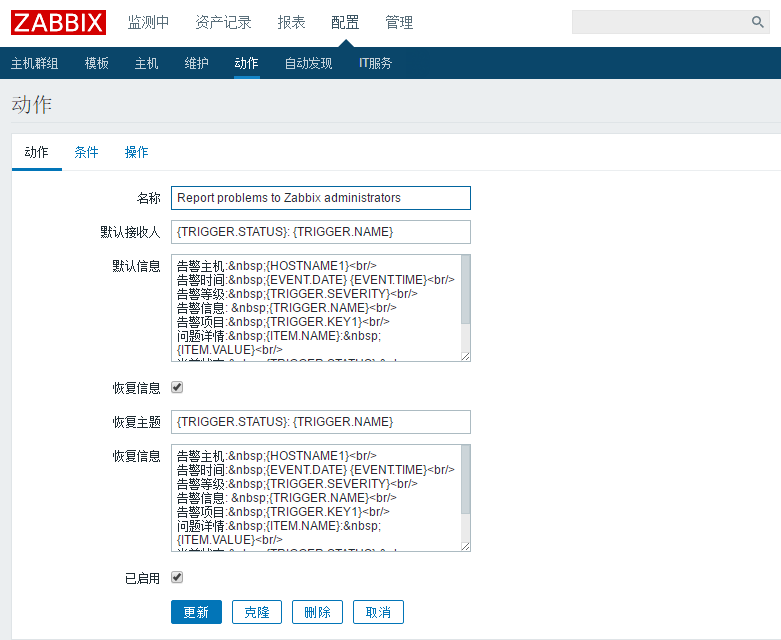
Task: Toggle the 已启用 checkbox
Action: pyautogui.click(x=177, y=577)
